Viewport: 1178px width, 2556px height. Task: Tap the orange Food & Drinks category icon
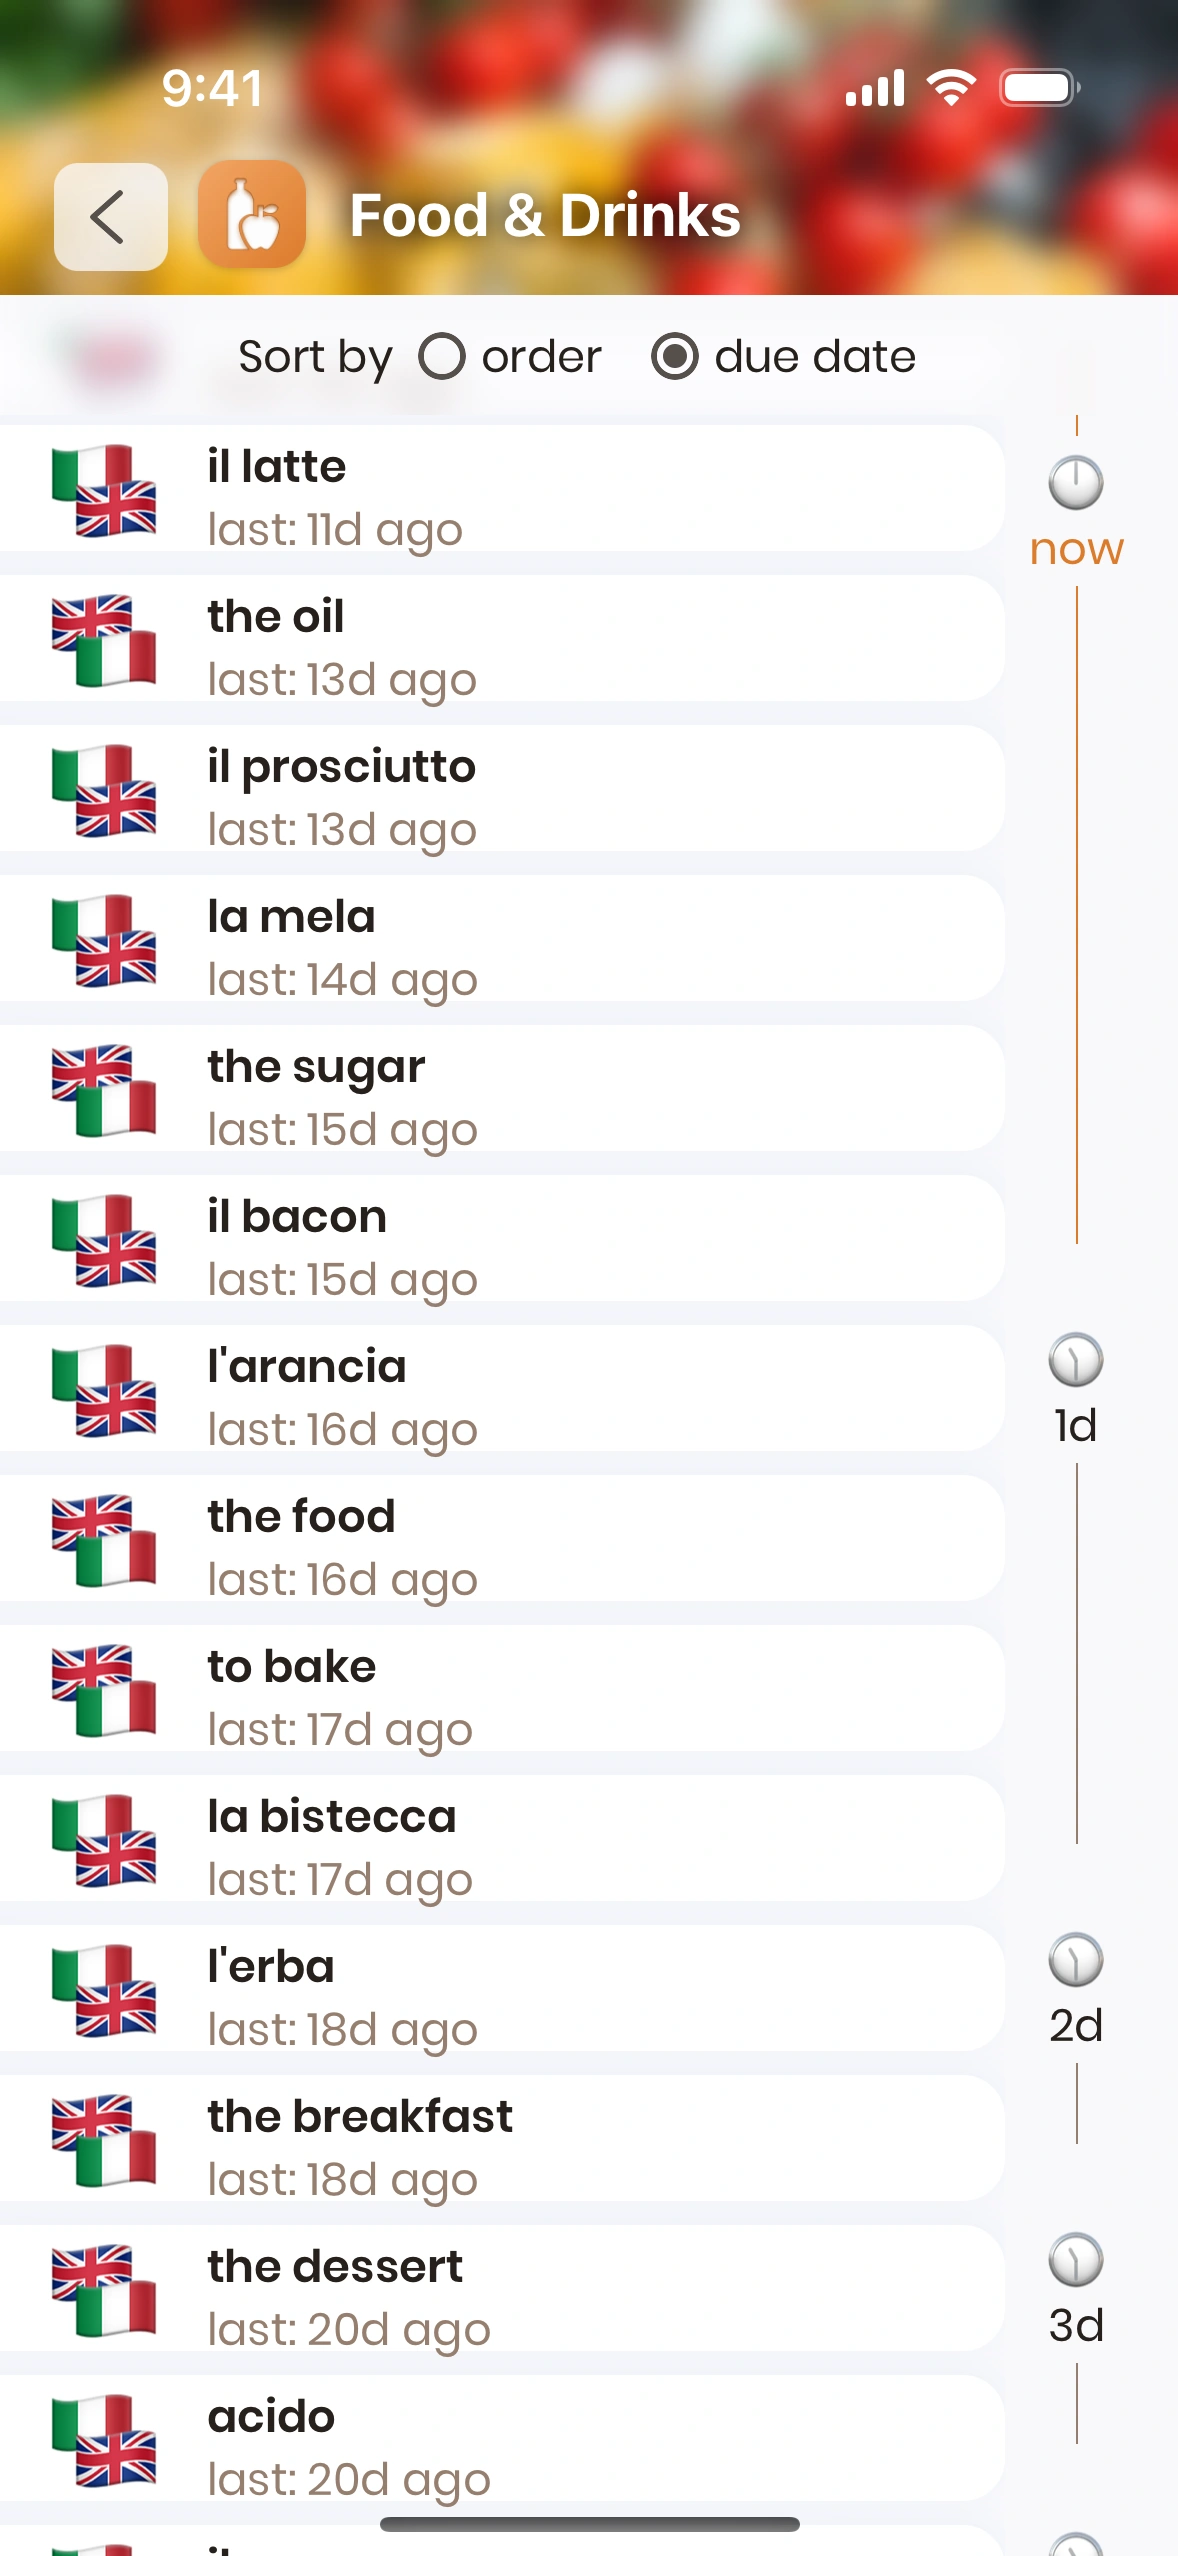click(252, 215)
